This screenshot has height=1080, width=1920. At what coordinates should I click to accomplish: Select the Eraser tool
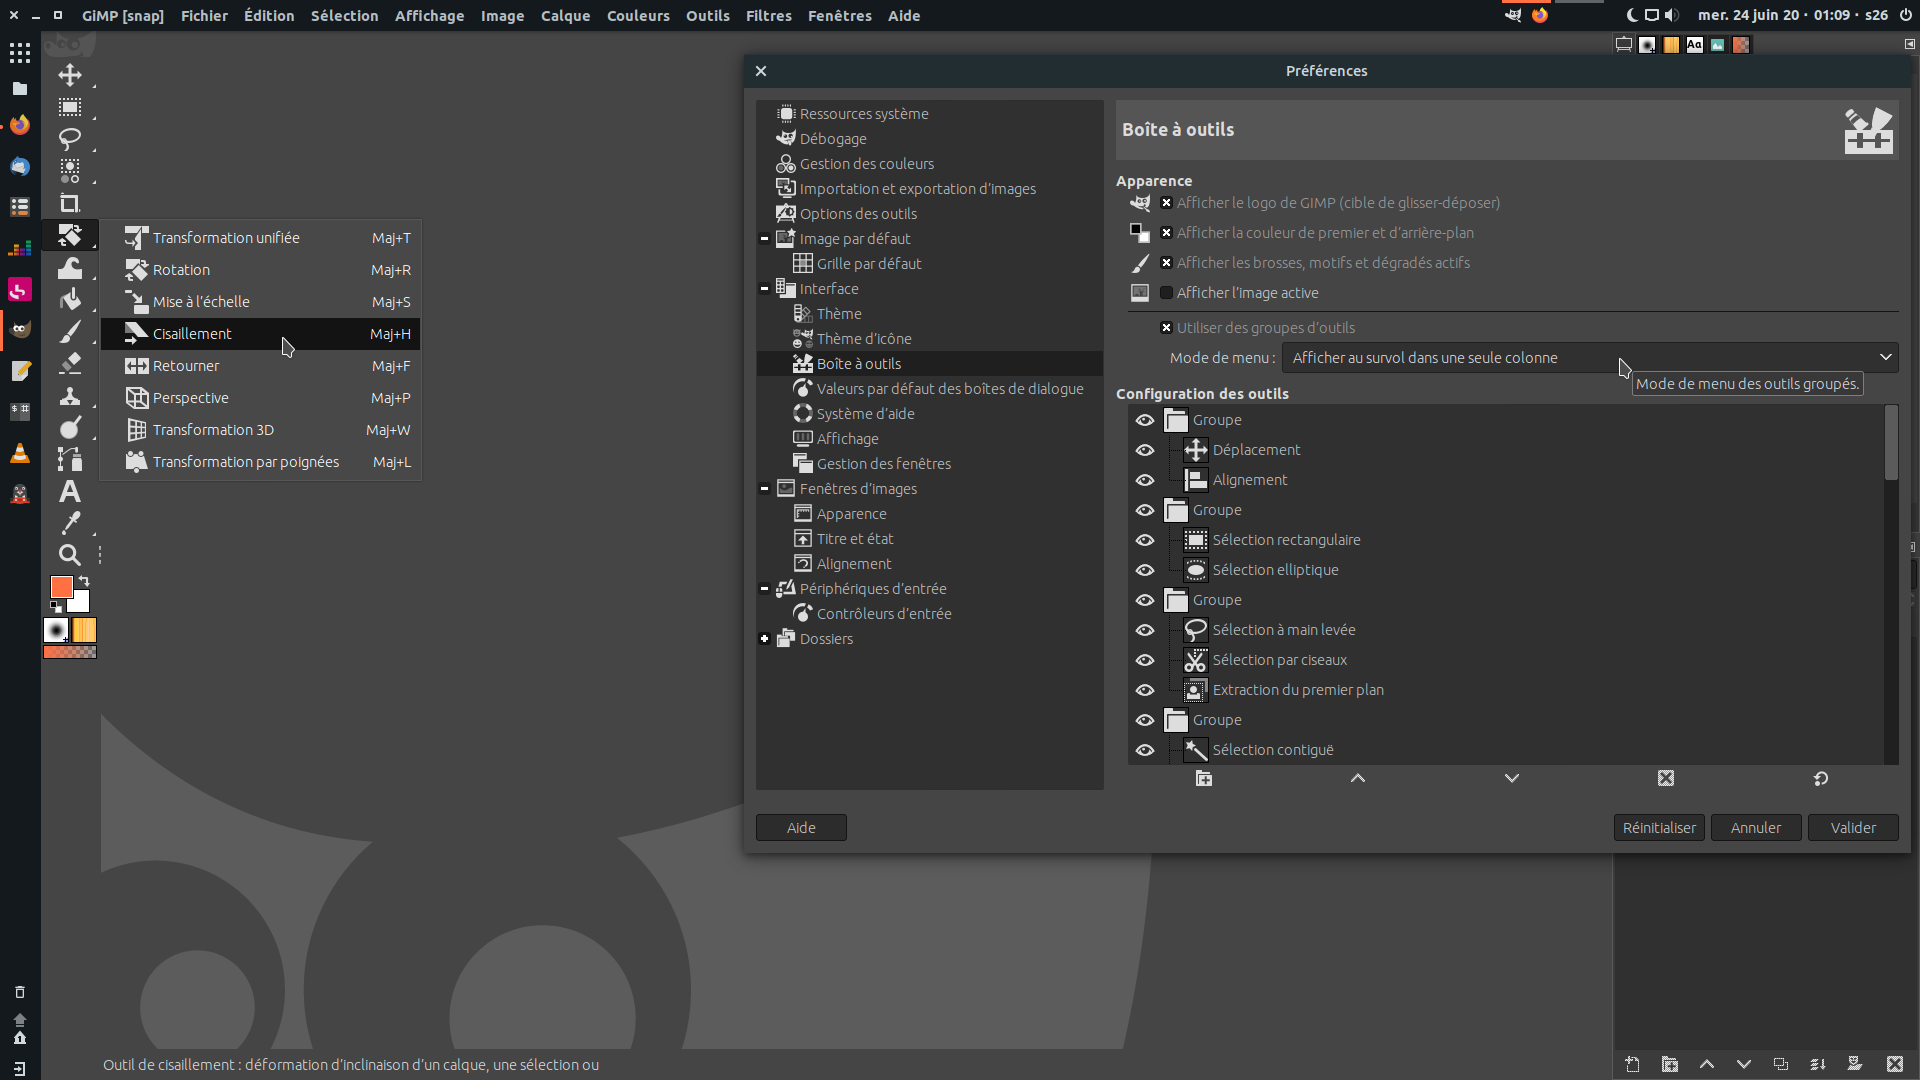69,363
